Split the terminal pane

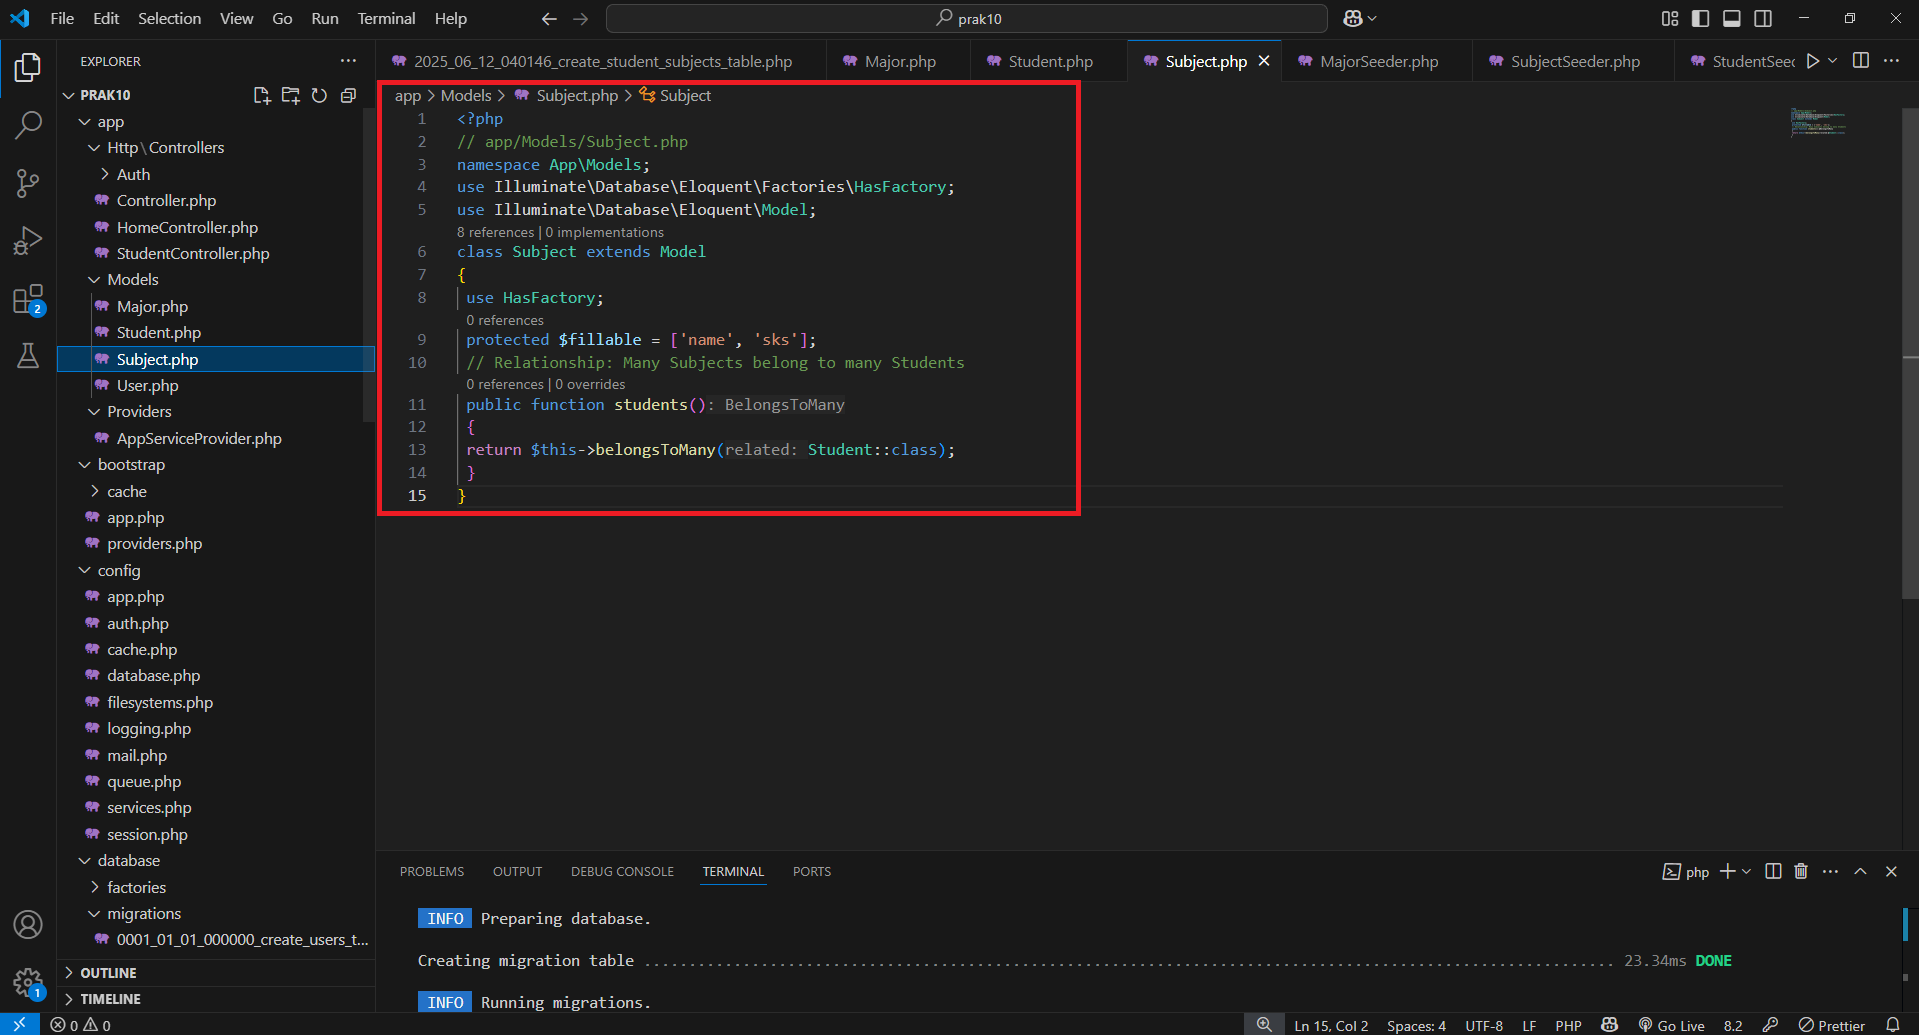pyautogui.click(x=1772, y=871)
